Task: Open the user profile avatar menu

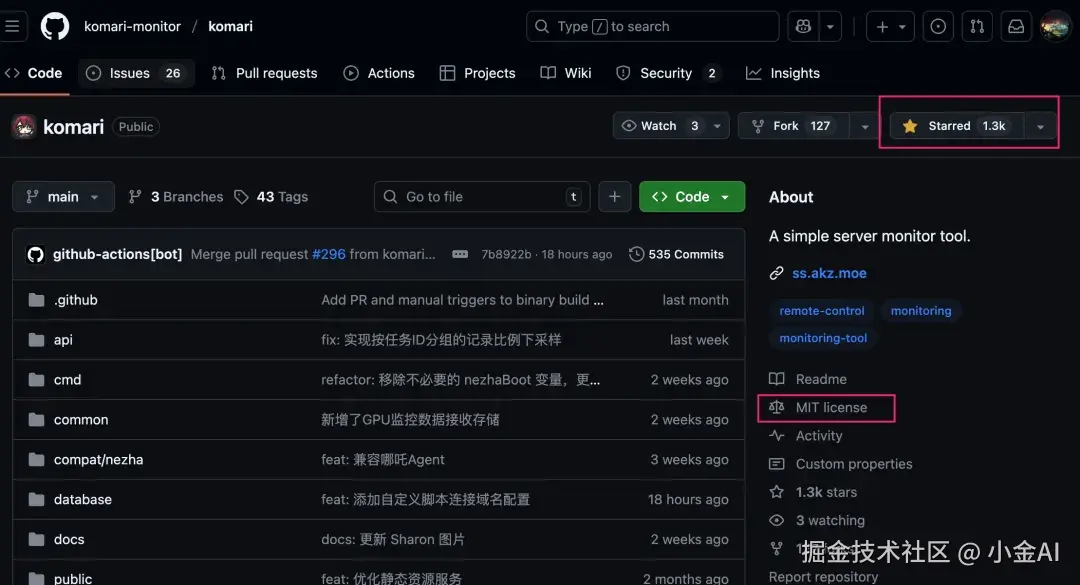Action: pos(1055,27)
